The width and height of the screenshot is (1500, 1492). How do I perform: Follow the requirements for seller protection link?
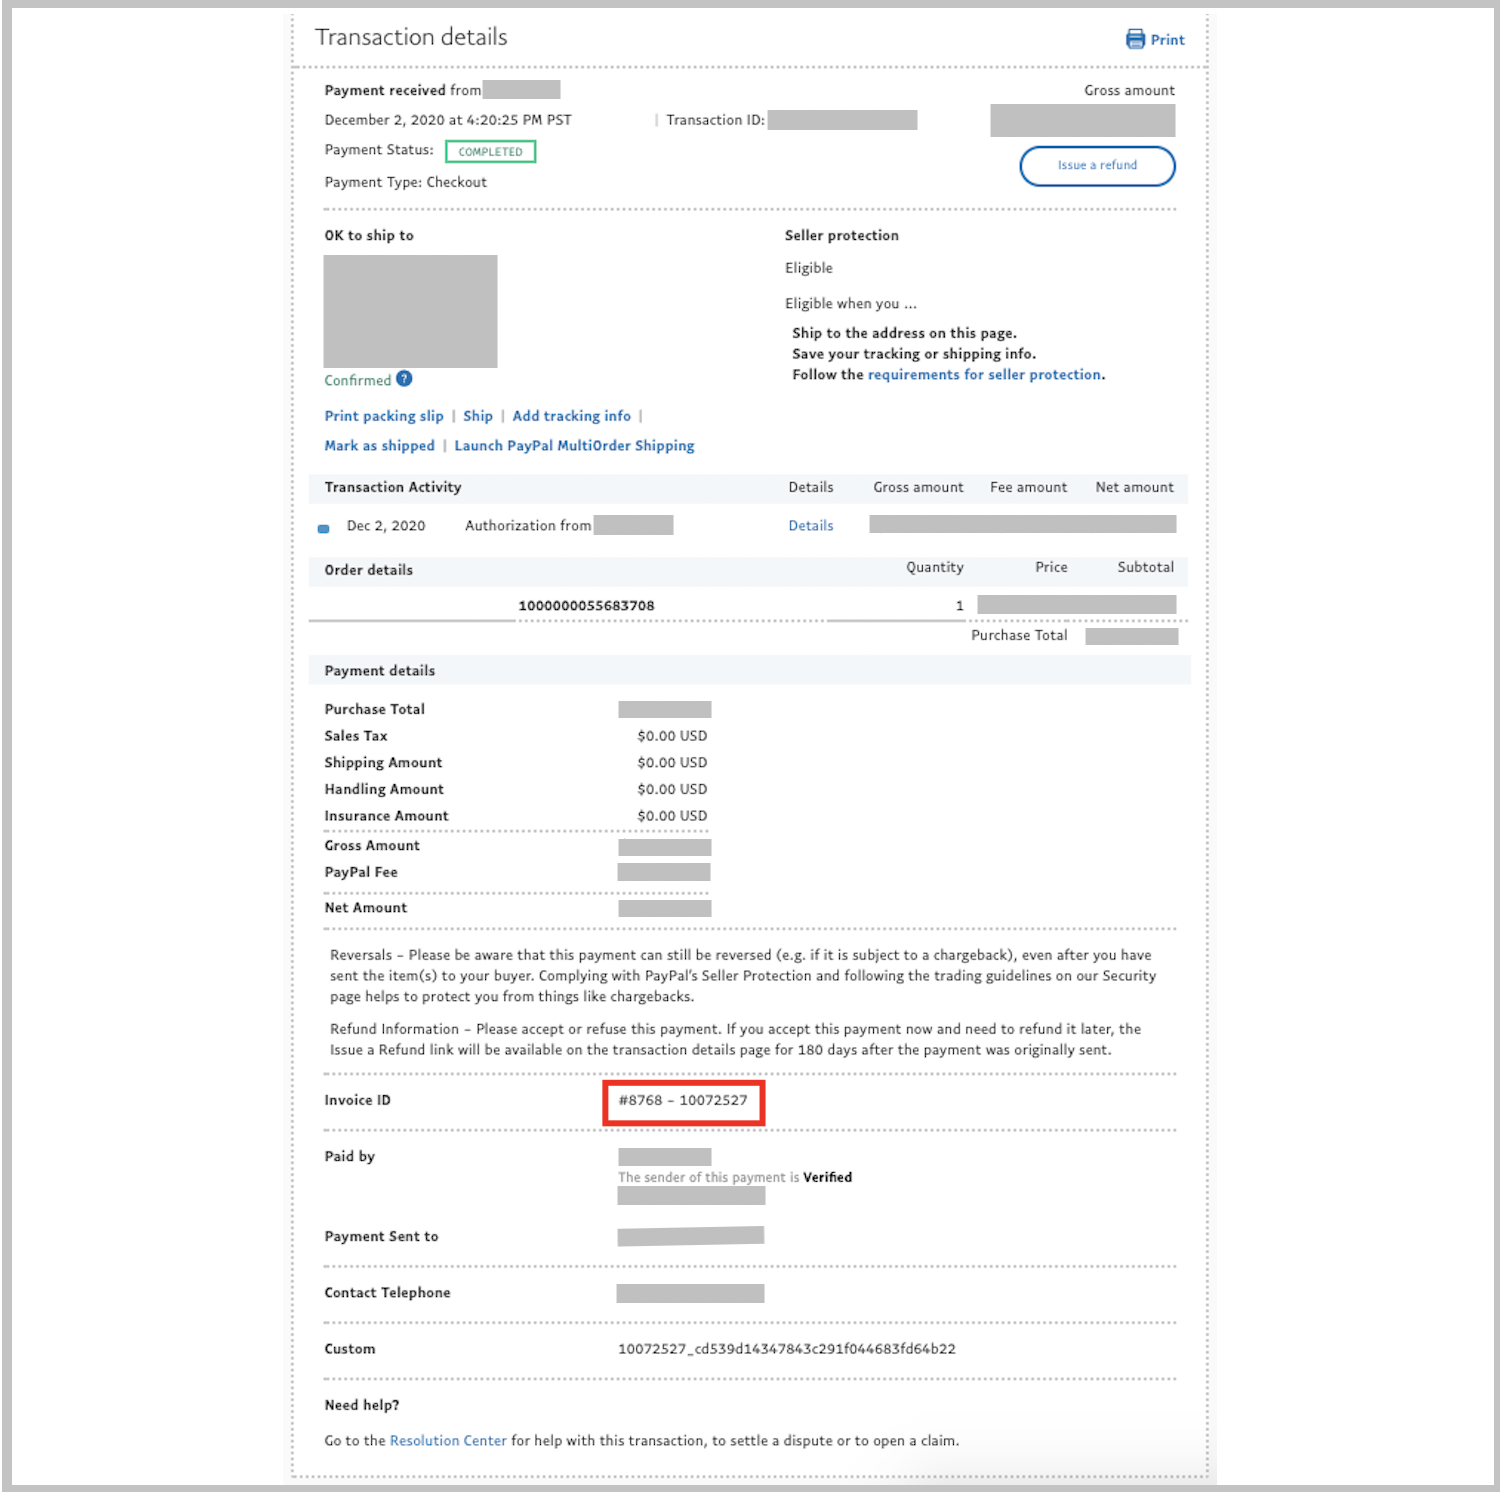[x=984, y=375]
